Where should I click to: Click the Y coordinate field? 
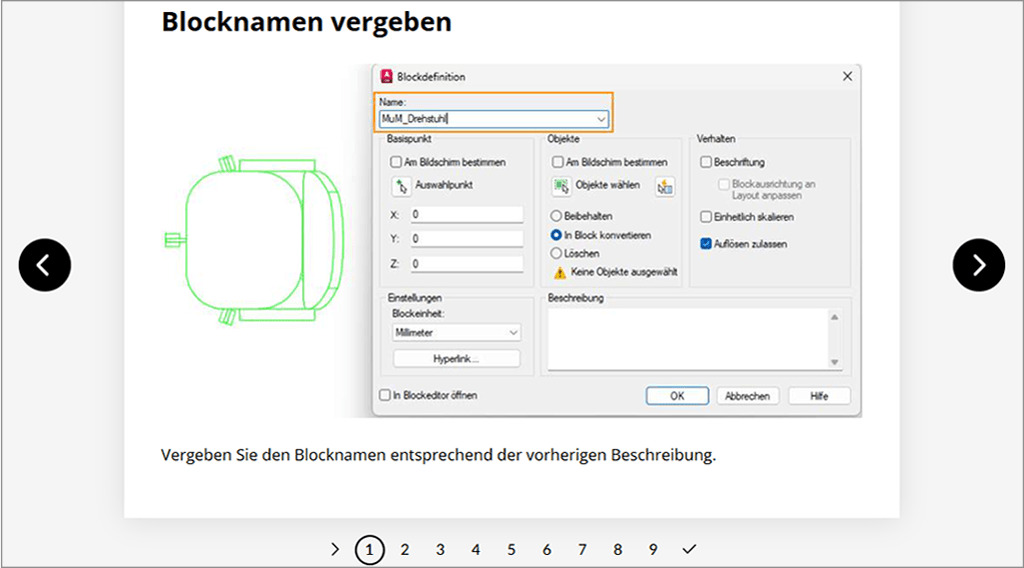pos(466,239)
